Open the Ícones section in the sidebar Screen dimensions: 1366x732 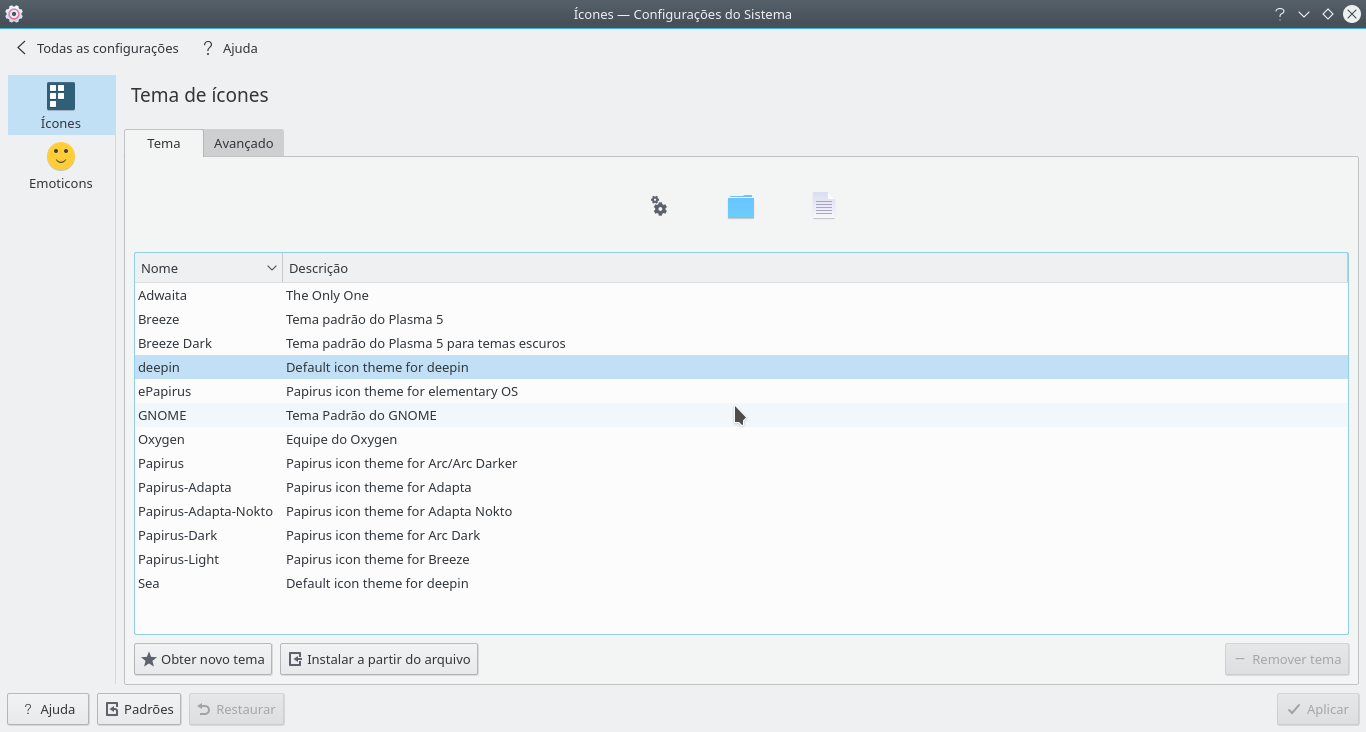pyautogui.click(x=61, y=104)
